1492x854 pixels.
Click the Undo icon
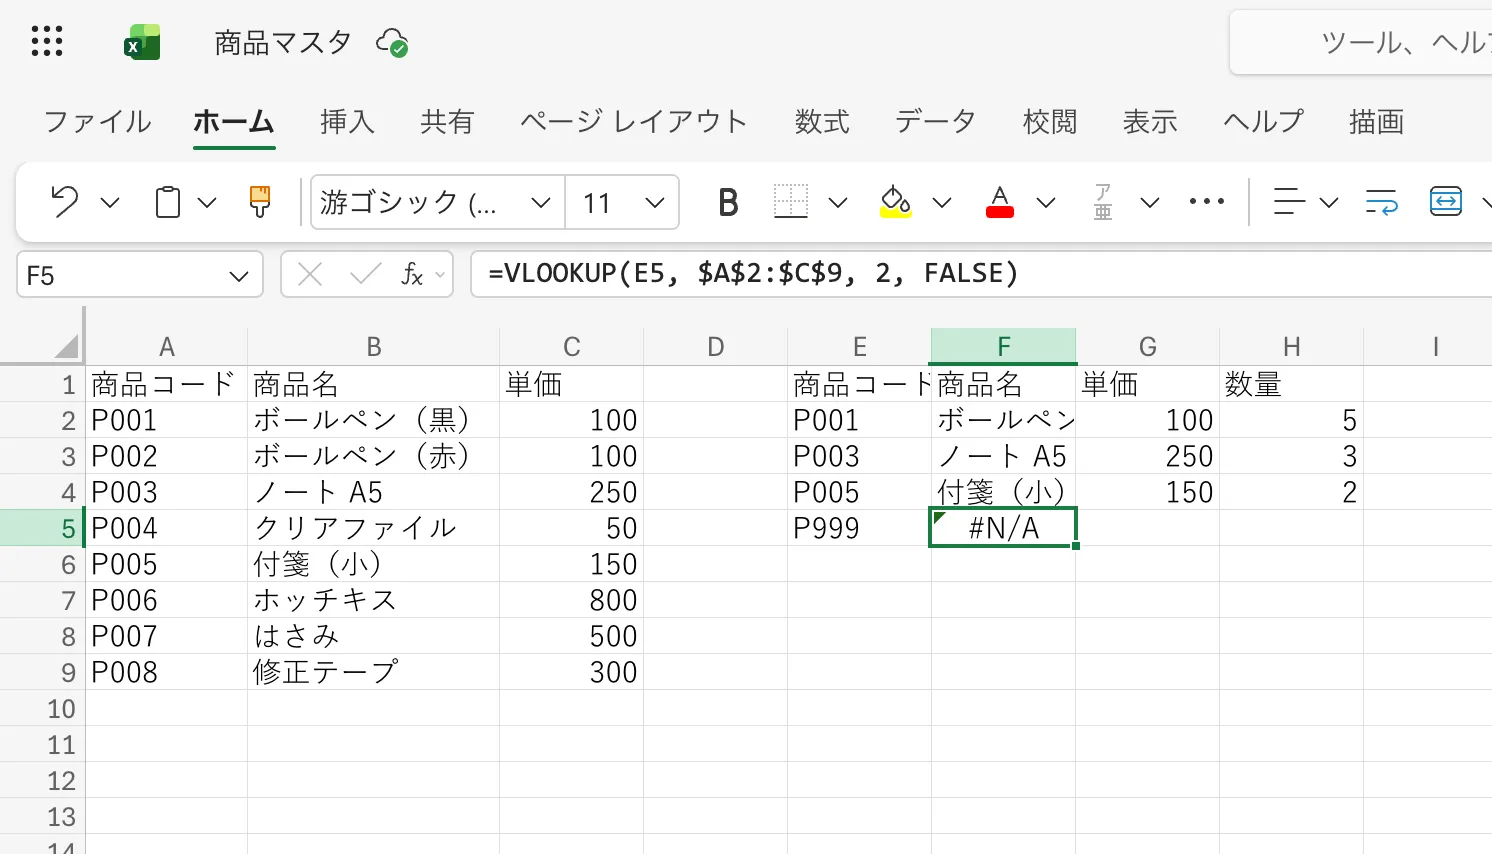[65, 202]
